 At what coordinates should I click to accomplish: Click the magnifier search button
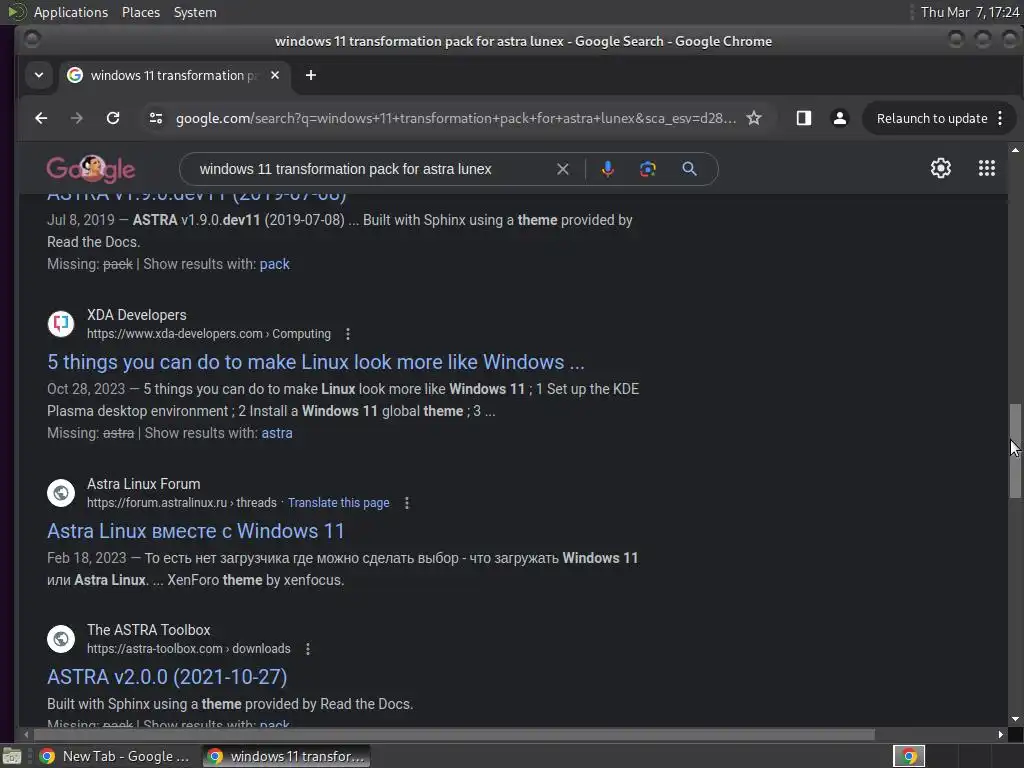pos(690,169)
